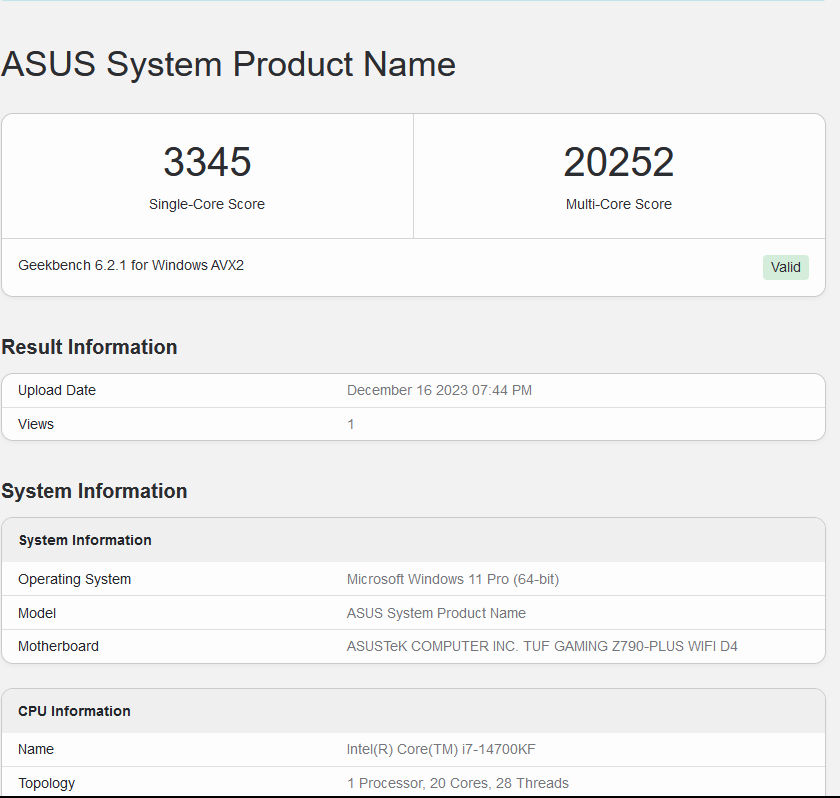Click the Topology row label

pyautogui.click(x=47, y=784)
